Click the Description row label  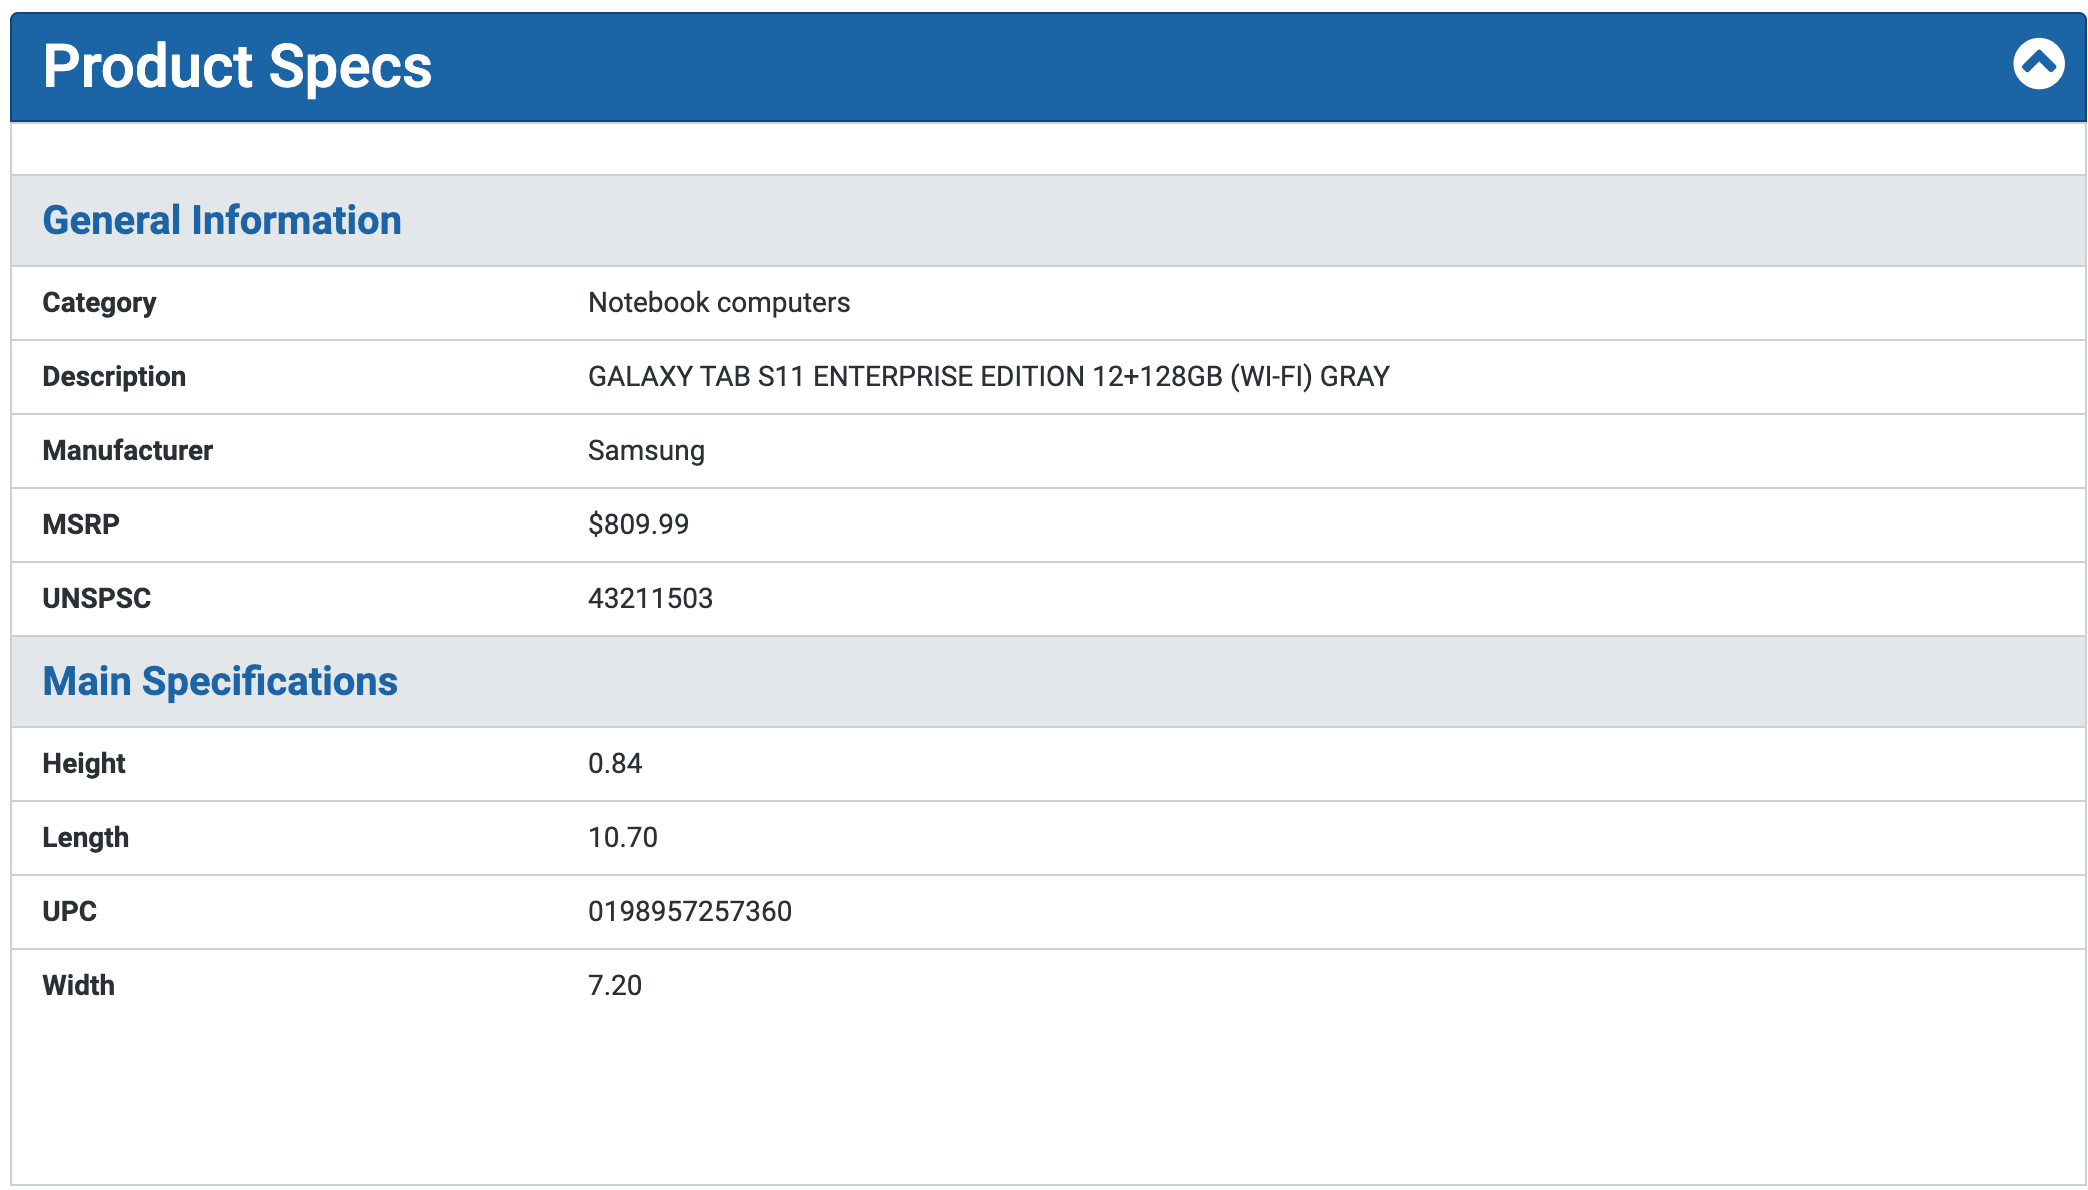(x=114, y=376)
